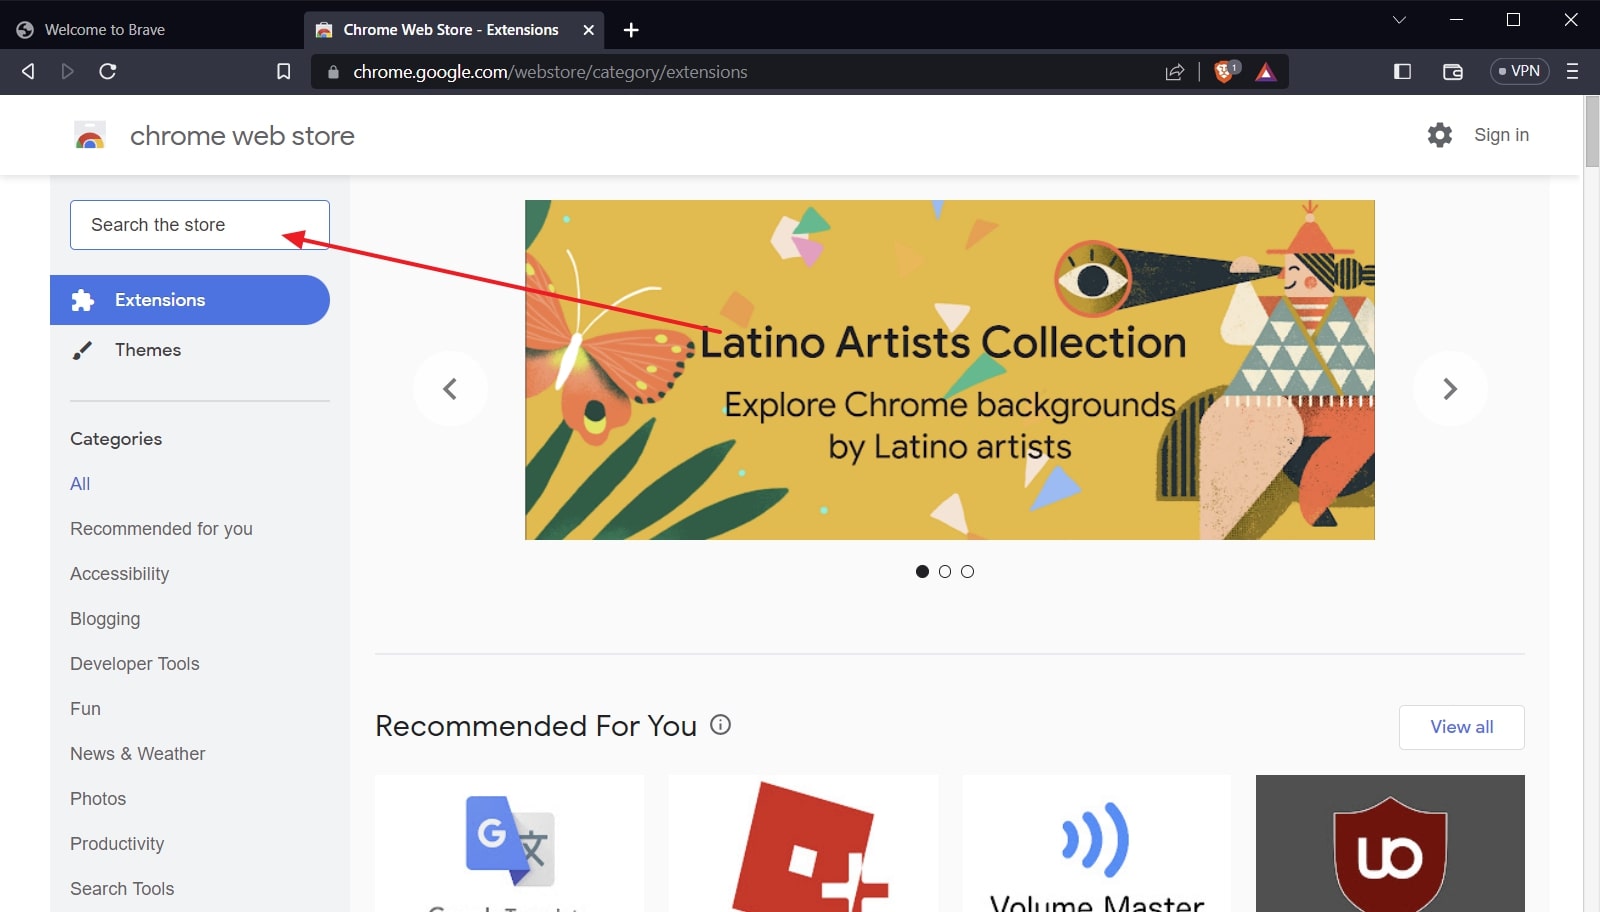Viewport: 1600px width, 912px height.
Task: Choose the Developer Tools category
Action: coord(135,664)
